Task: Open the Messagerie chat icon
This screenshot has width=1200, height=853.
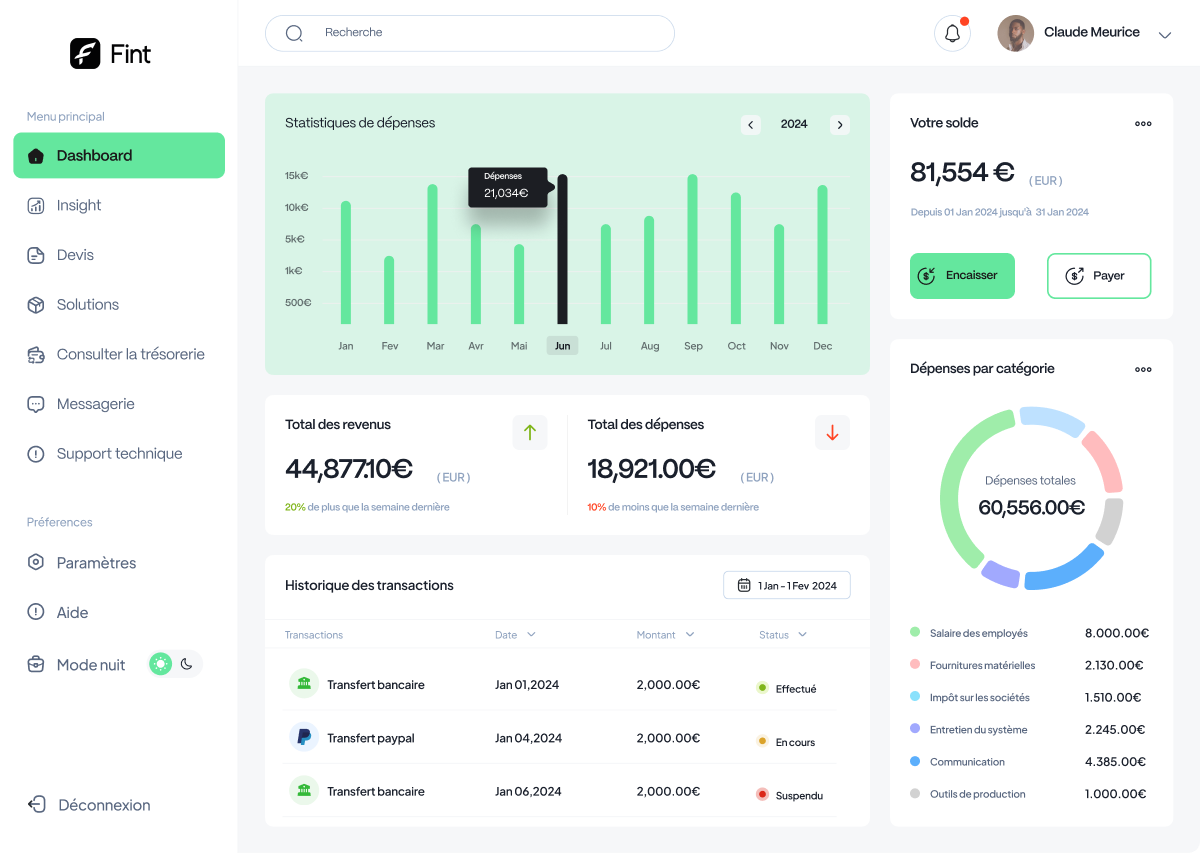Action: [36, 404]
